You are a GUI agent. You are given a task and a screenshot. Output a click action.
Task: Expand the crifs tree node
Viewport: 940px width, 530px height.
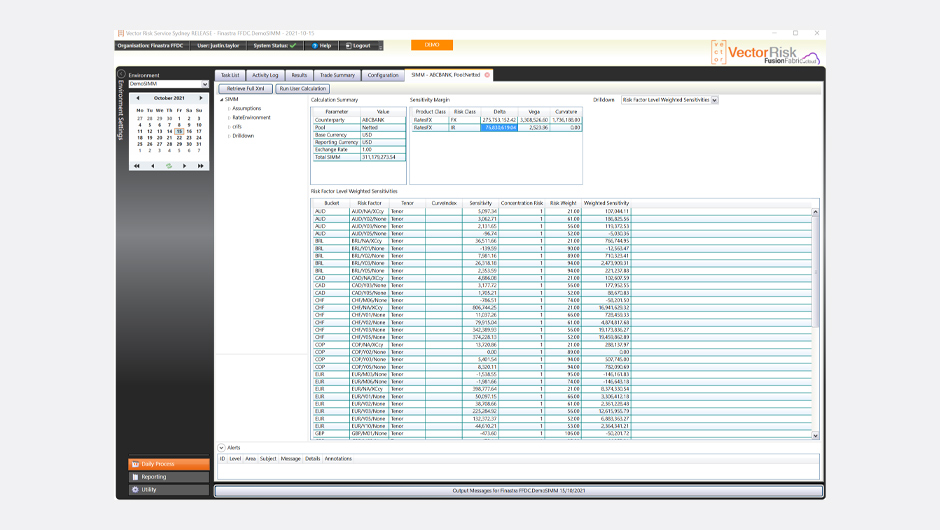click(229, 127)
